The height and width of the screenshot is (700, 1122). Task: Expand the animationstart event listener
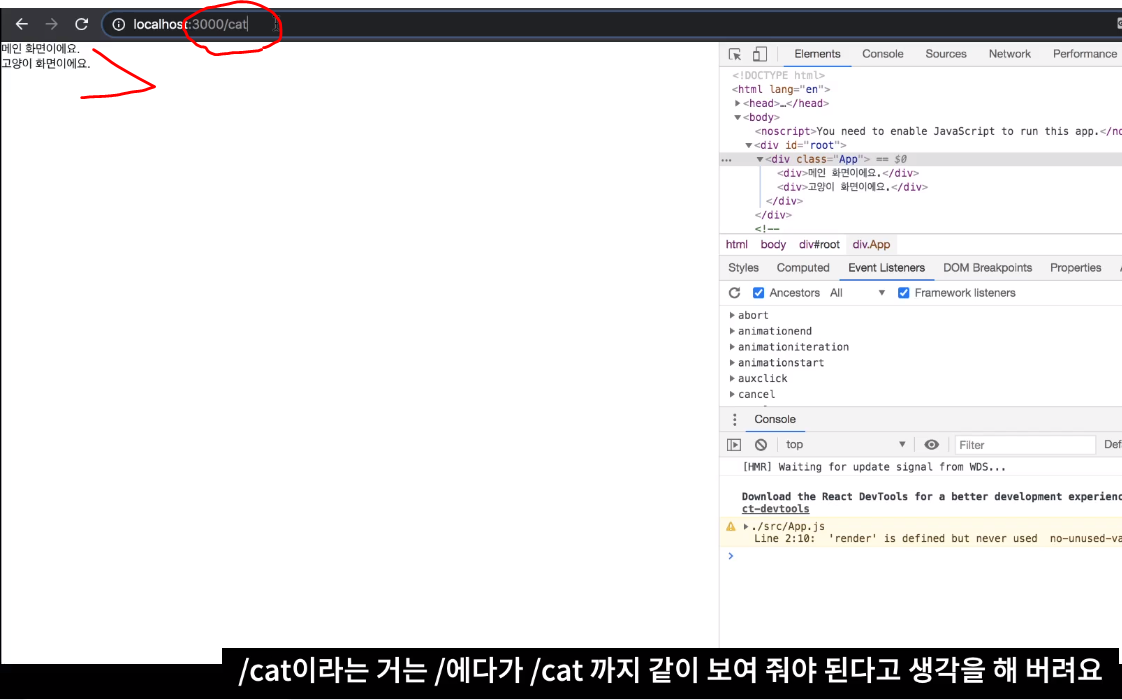[x=732, y=362]
